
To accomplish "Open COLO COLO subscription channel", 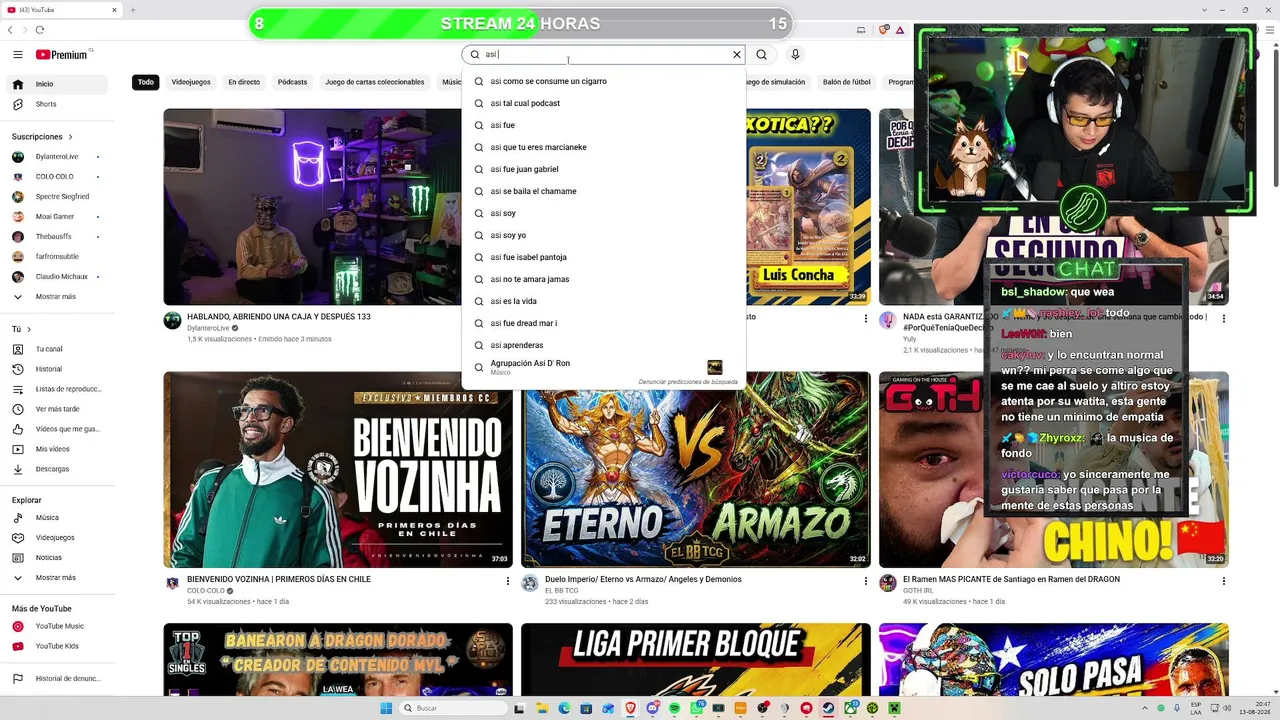I will [x=57, y=177].
